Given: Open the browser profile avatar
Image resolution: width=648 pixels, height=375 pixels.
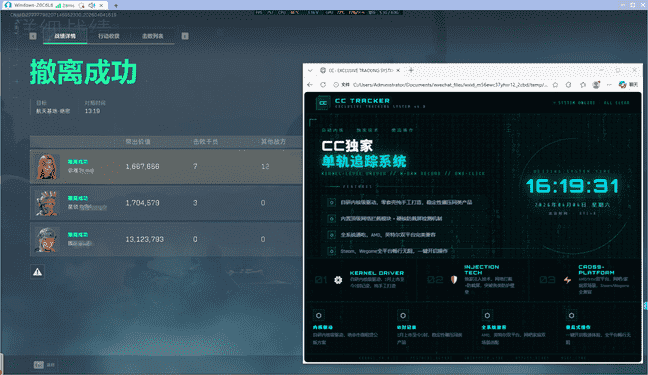Looking at the screenshot, I should [596, 85].
